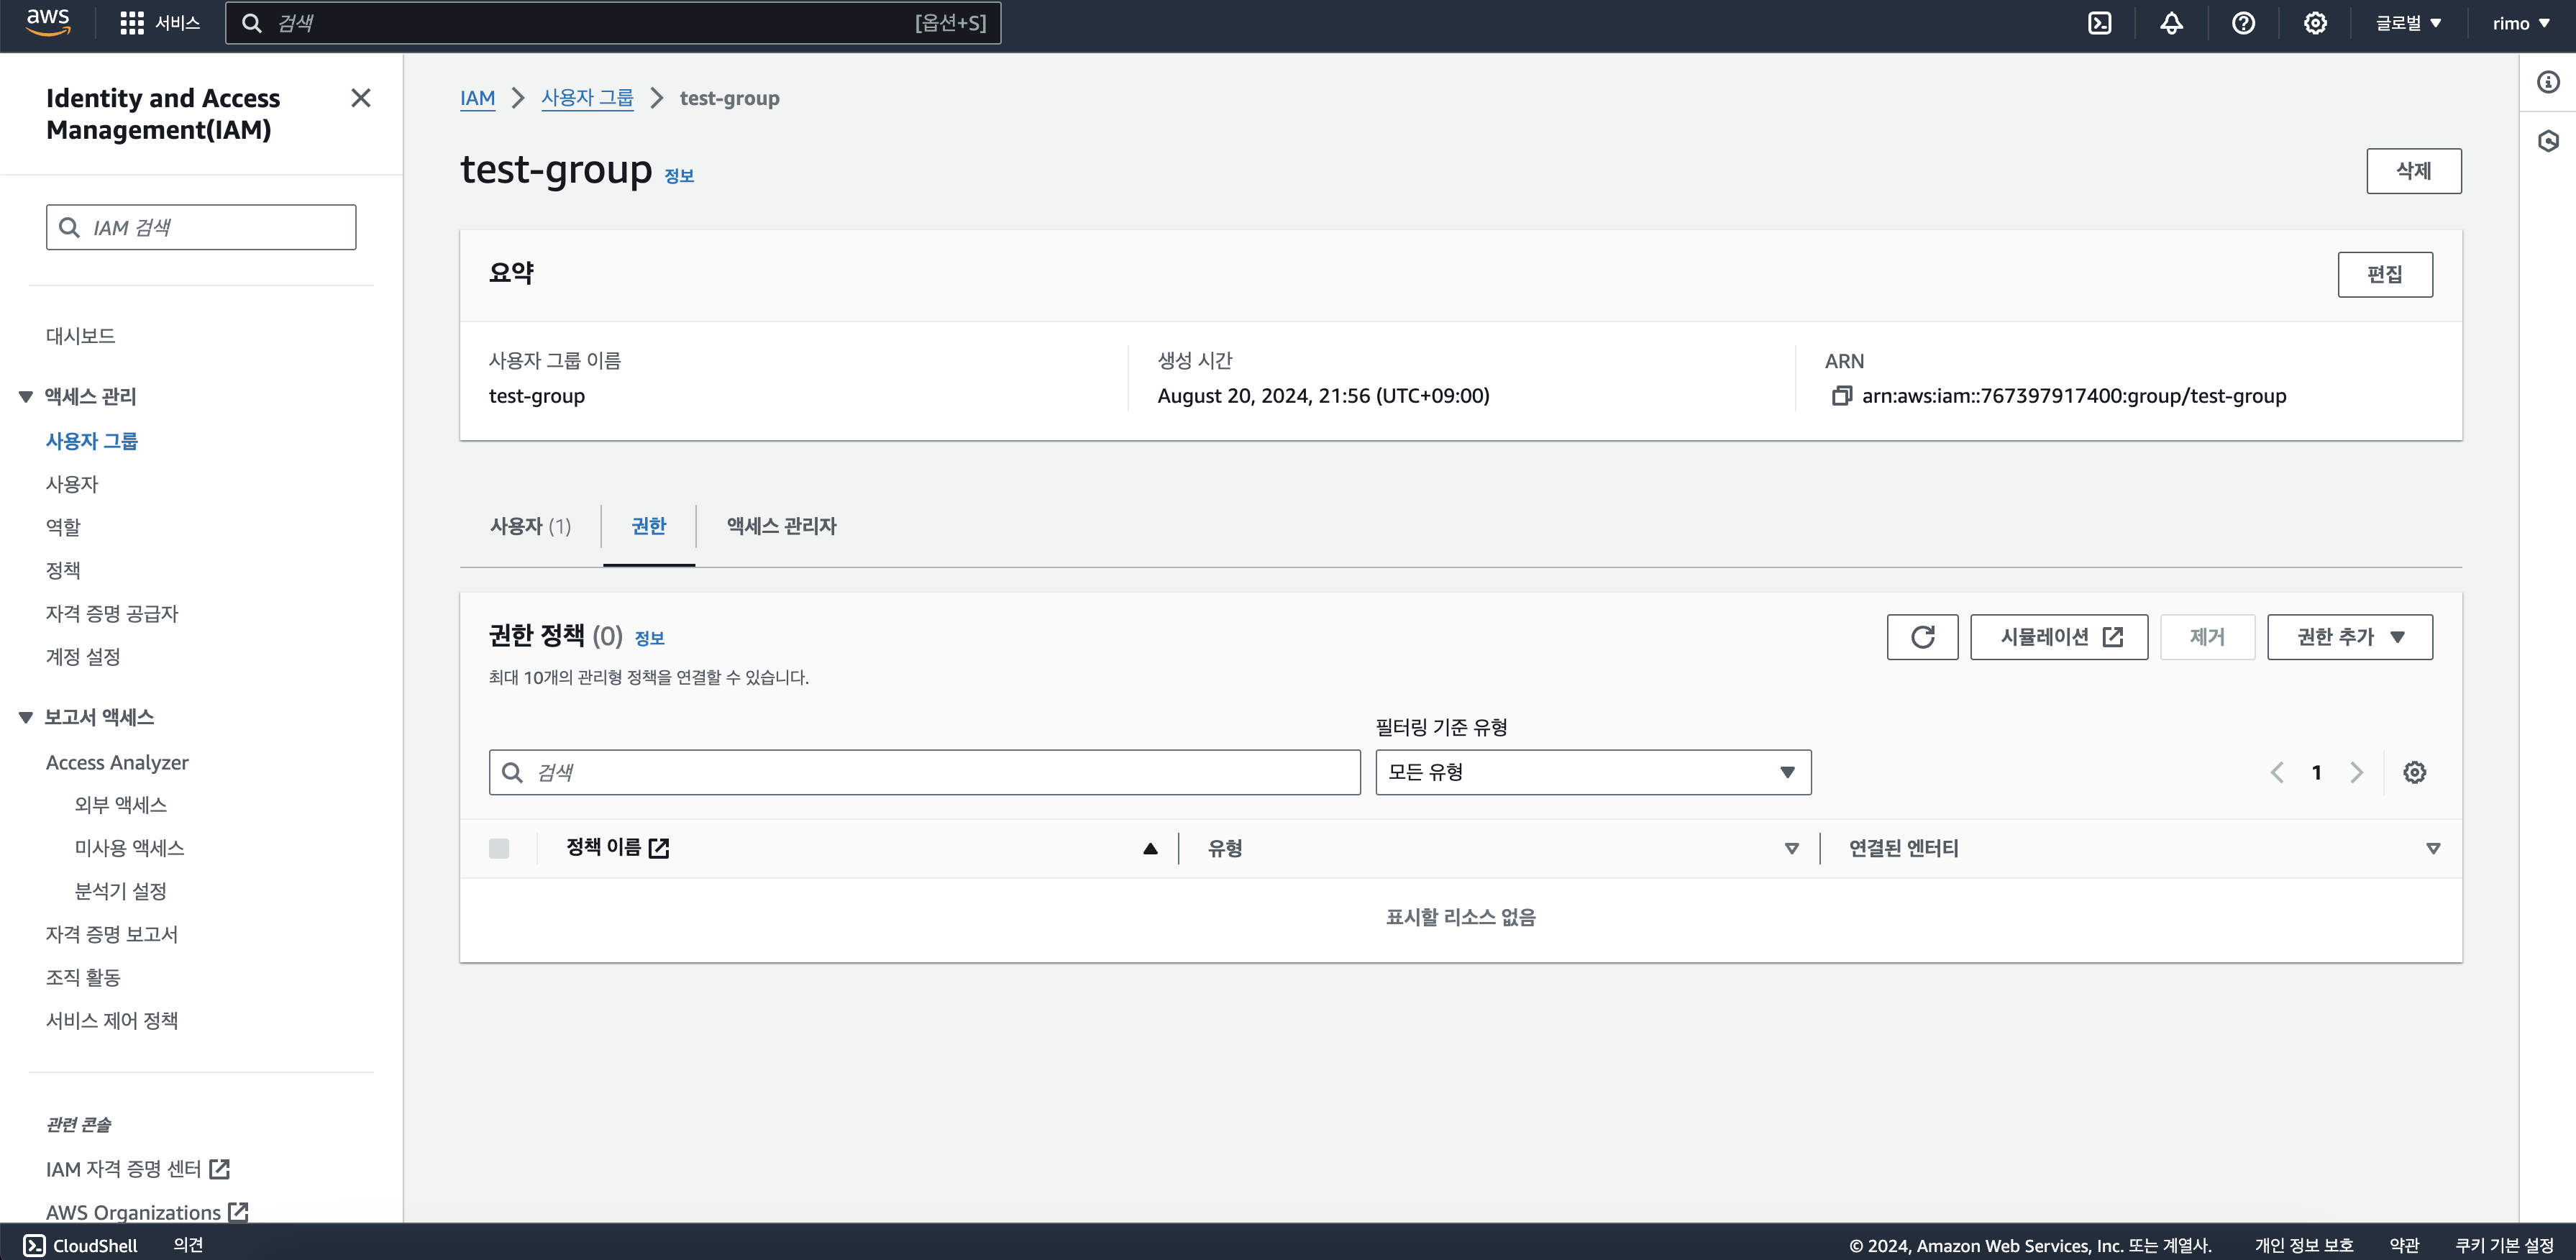Screen dimensions: 2576x1260
Task: Switch to the 액세스 관리자 tab
Action: (781, 526)
